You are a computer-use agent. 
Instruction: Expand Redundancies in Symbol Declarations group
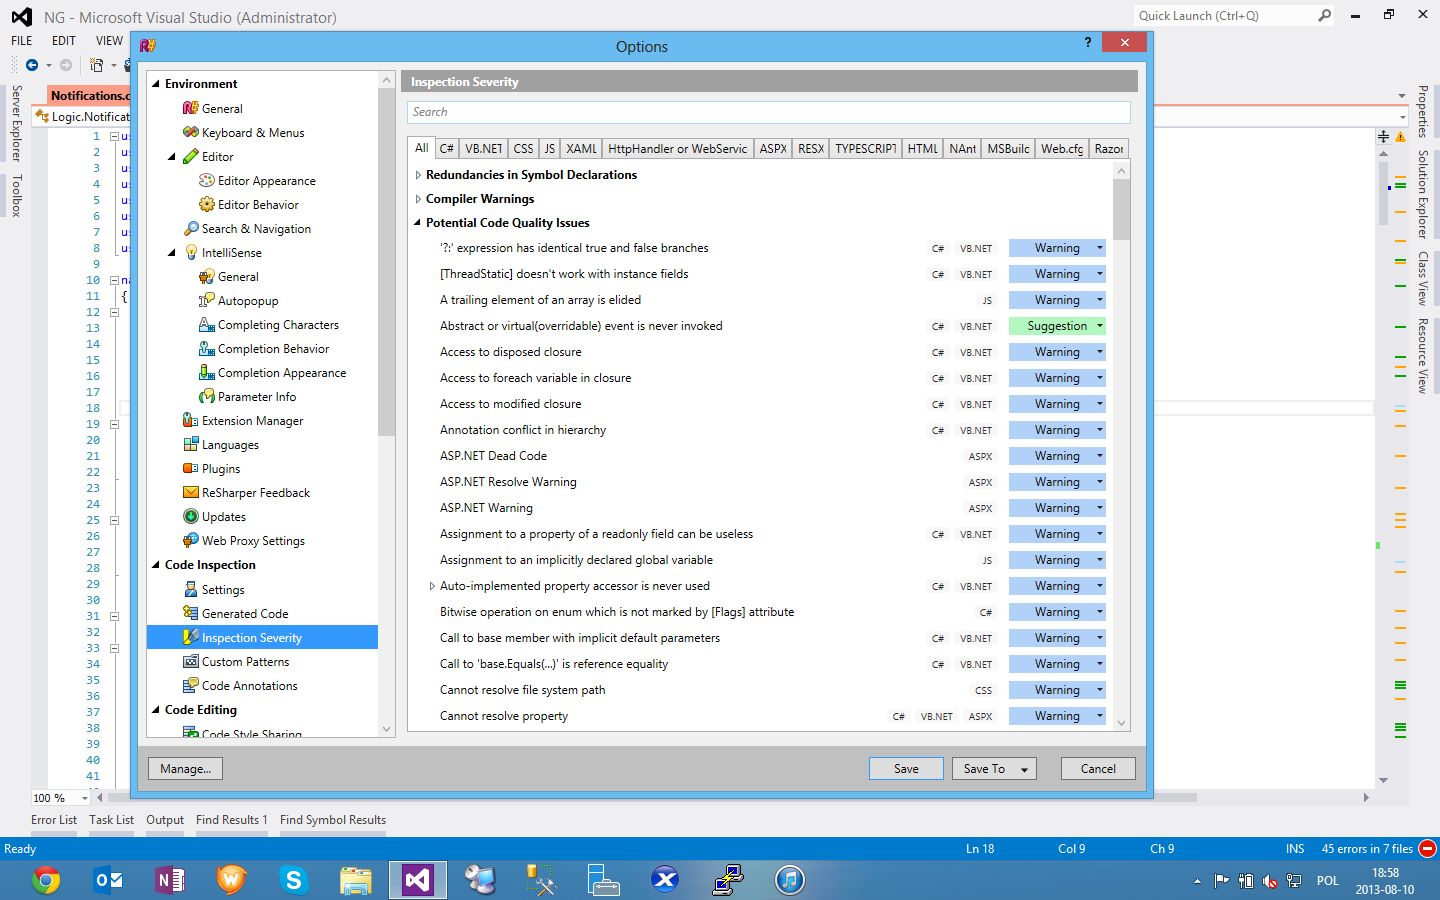coord(418,175)
